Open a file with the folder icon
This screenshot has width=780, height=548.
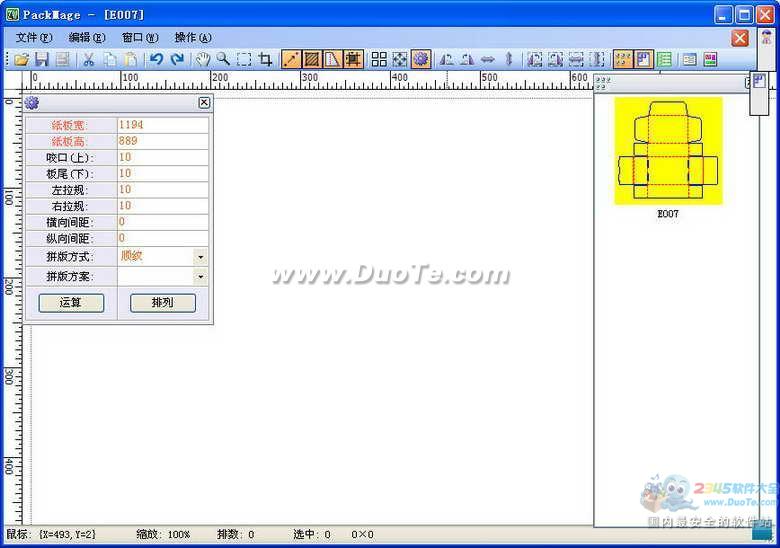(21, 60)
